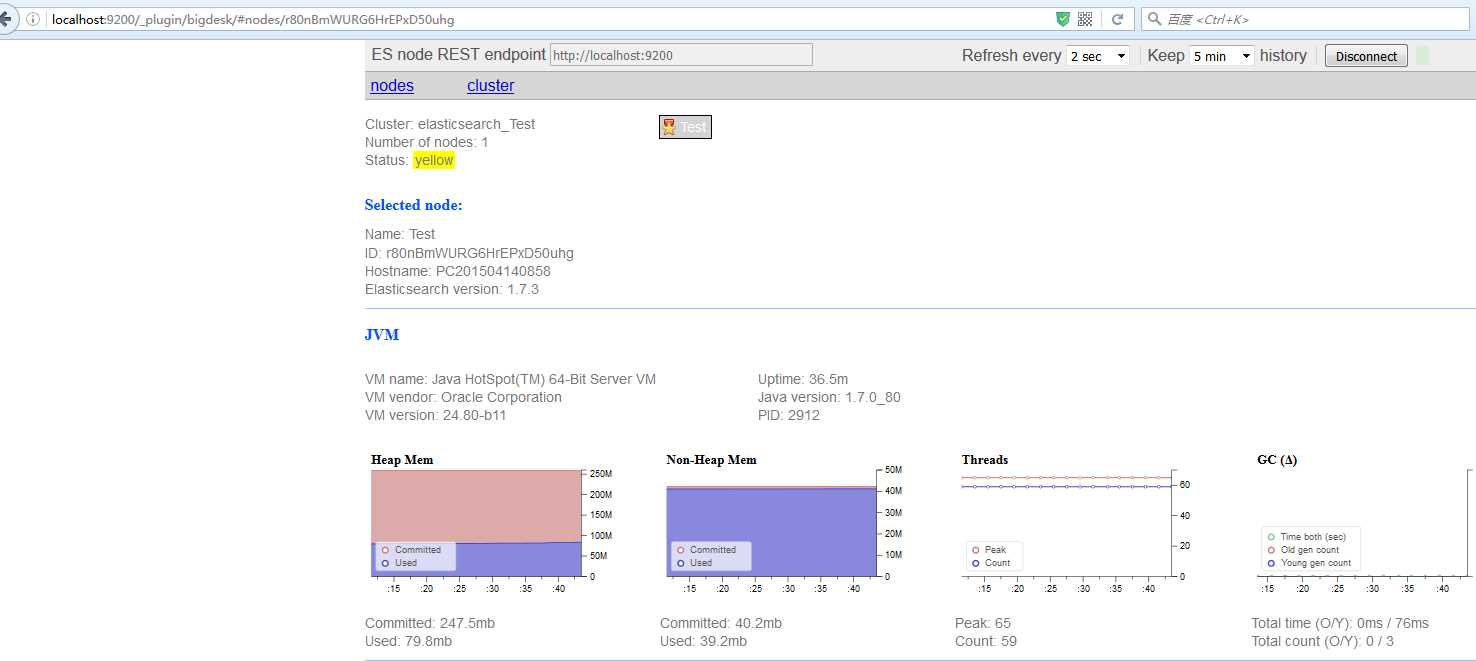Click the Total time (O/Y) GC value
The width and height of the screenshot is (1476, 661).
[1340, 623]
